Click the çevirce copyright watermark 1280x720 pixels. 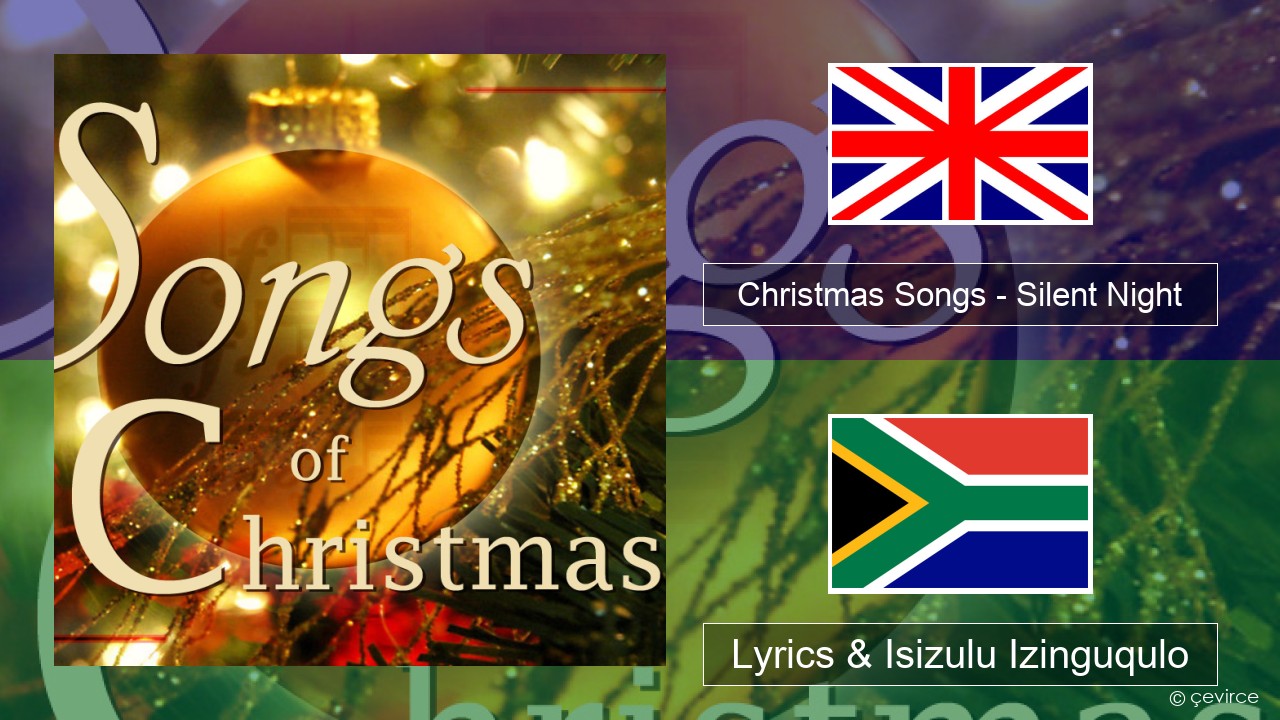(1214, 698)
